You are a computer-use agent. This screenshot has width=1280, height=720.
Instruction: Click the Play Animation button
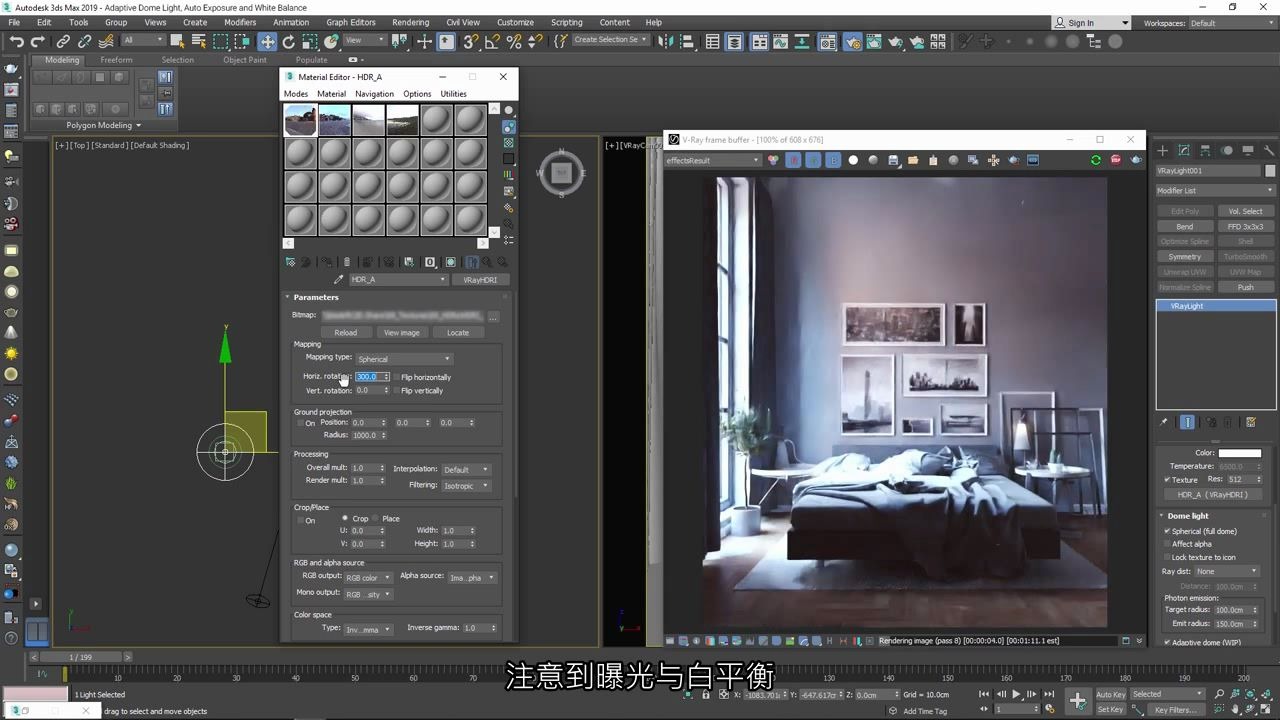click(1016, 694)
